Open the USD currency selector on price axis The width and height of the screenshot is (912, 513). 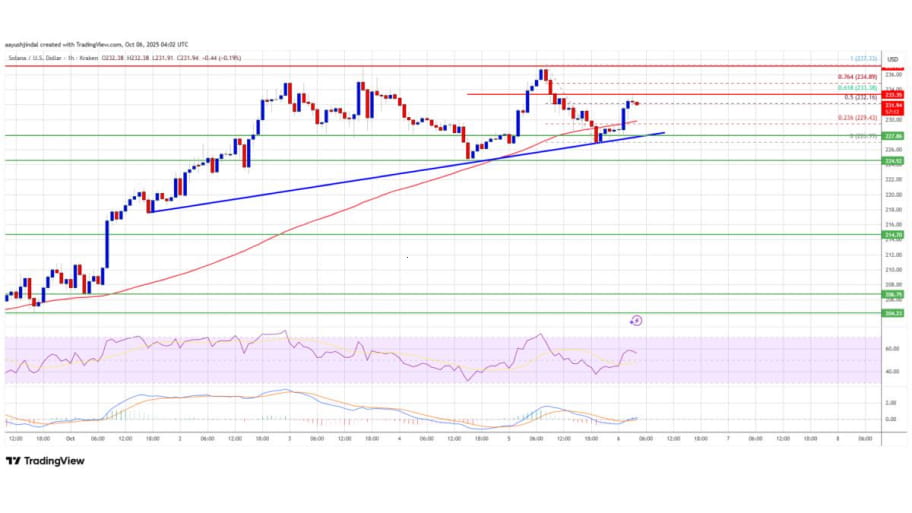coord(893,58)
